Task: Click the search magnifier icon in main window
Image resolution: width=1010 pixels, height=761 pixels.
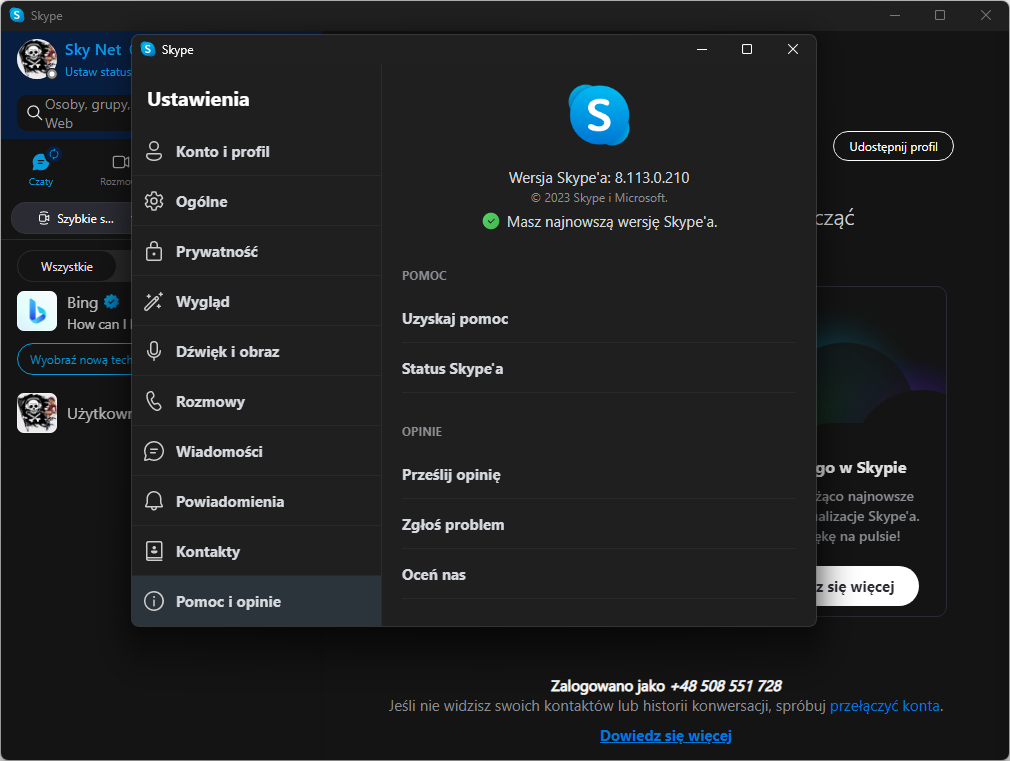Action: (34, 113)
